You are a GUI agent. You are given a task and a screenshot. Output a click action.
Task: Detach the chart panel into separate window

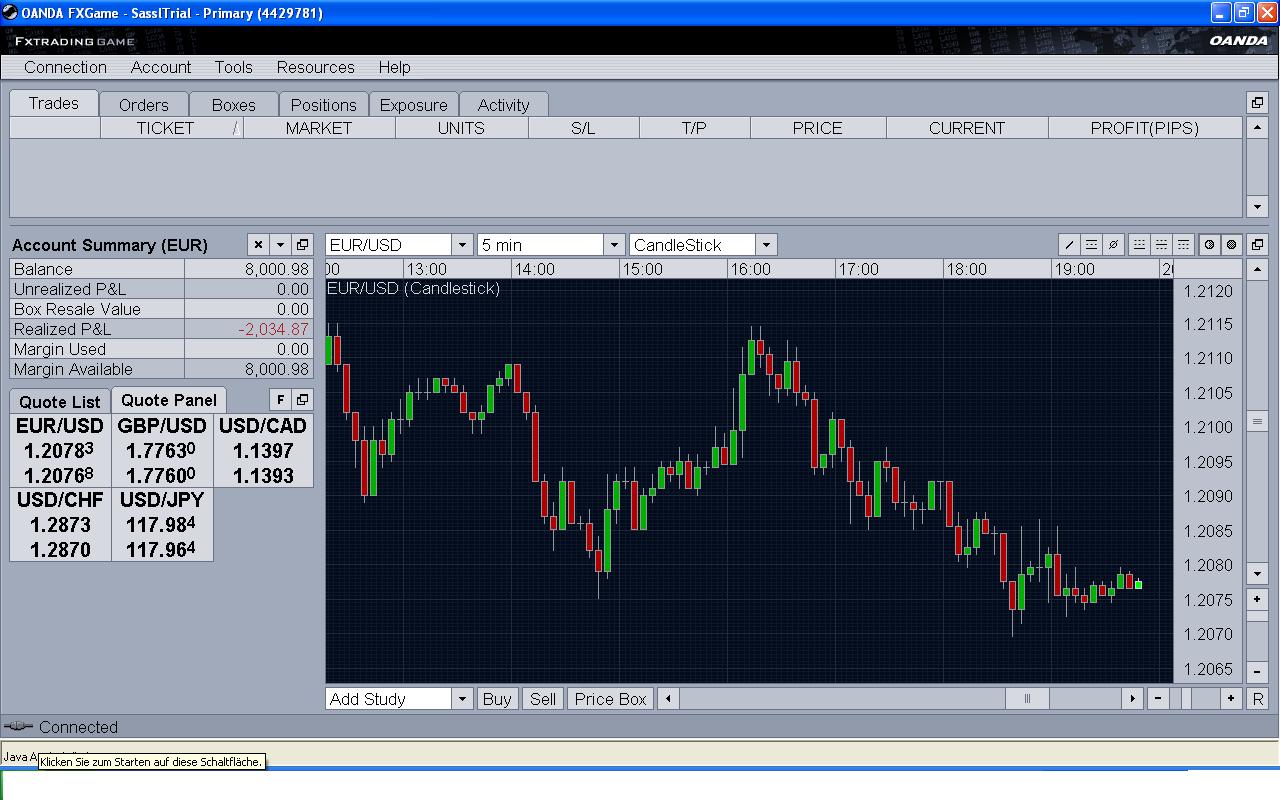[x=1258, y=245]
